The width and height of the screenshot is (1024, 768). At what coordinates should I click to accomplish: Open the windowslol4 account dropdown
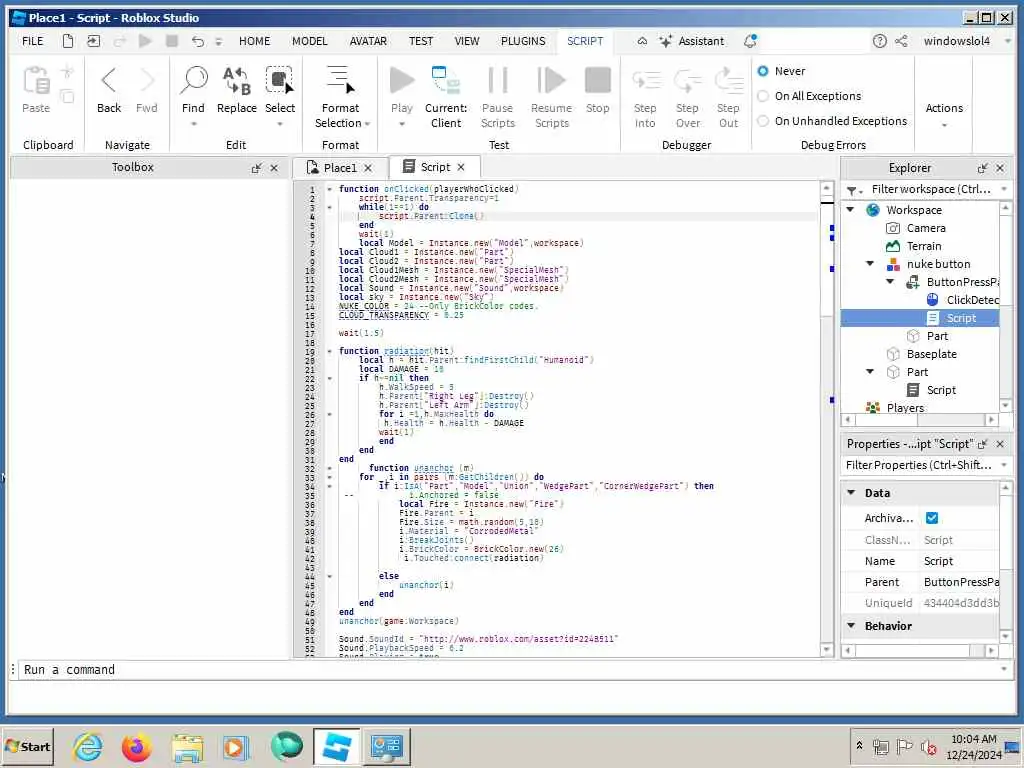click(x=1008, y=41)
